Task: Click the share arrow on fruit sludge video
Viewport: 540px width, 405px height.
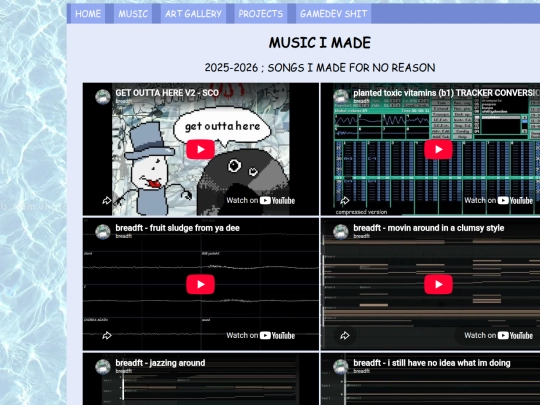Action: (107, 335)
